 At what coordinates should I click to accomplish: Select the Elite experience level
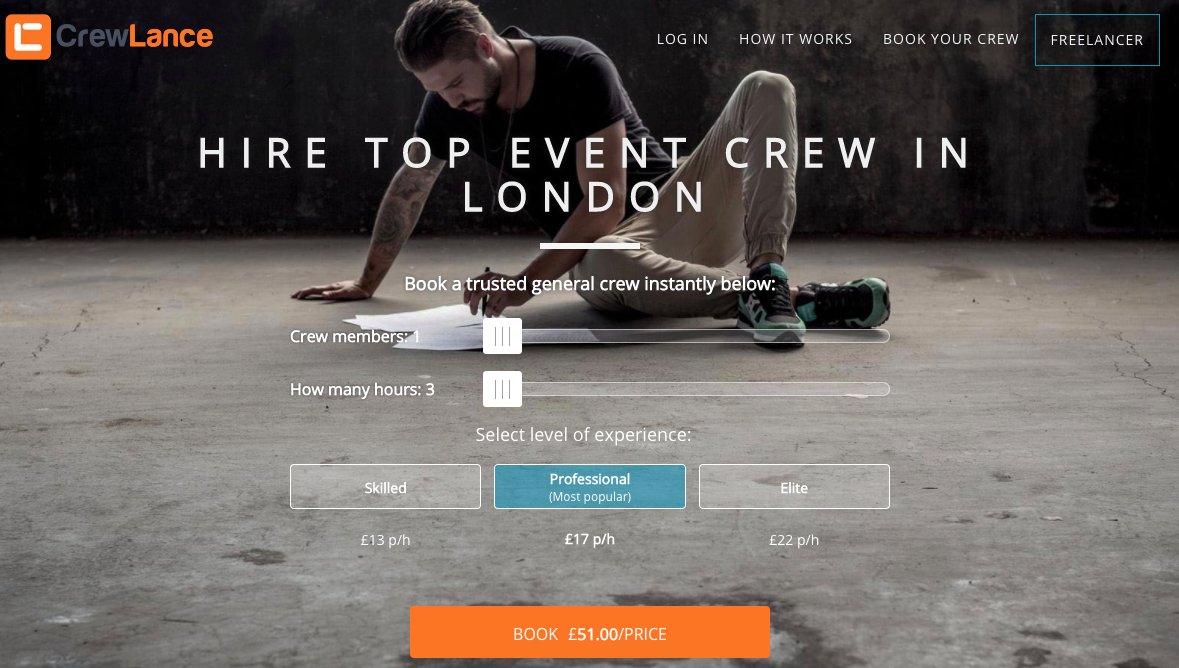794,487
